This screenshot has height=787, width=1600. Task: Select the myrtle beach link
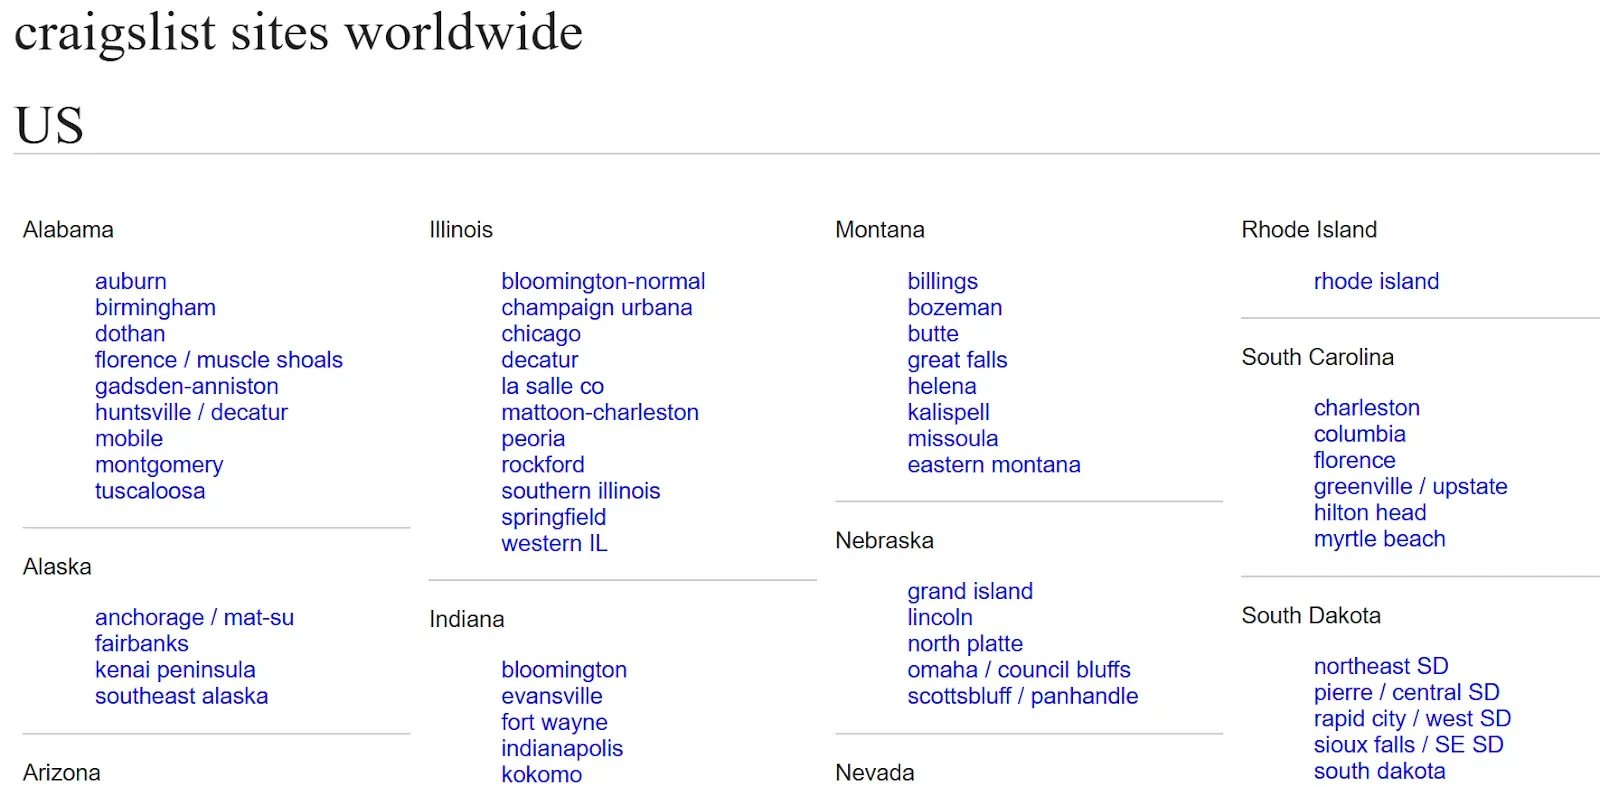click(1379, 539)
